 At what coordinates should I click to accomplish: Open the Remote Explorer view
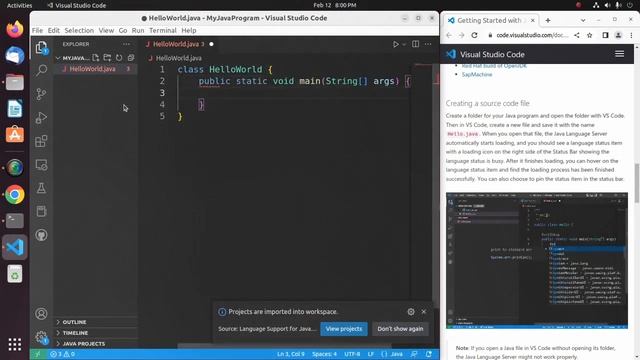(41, 164)
